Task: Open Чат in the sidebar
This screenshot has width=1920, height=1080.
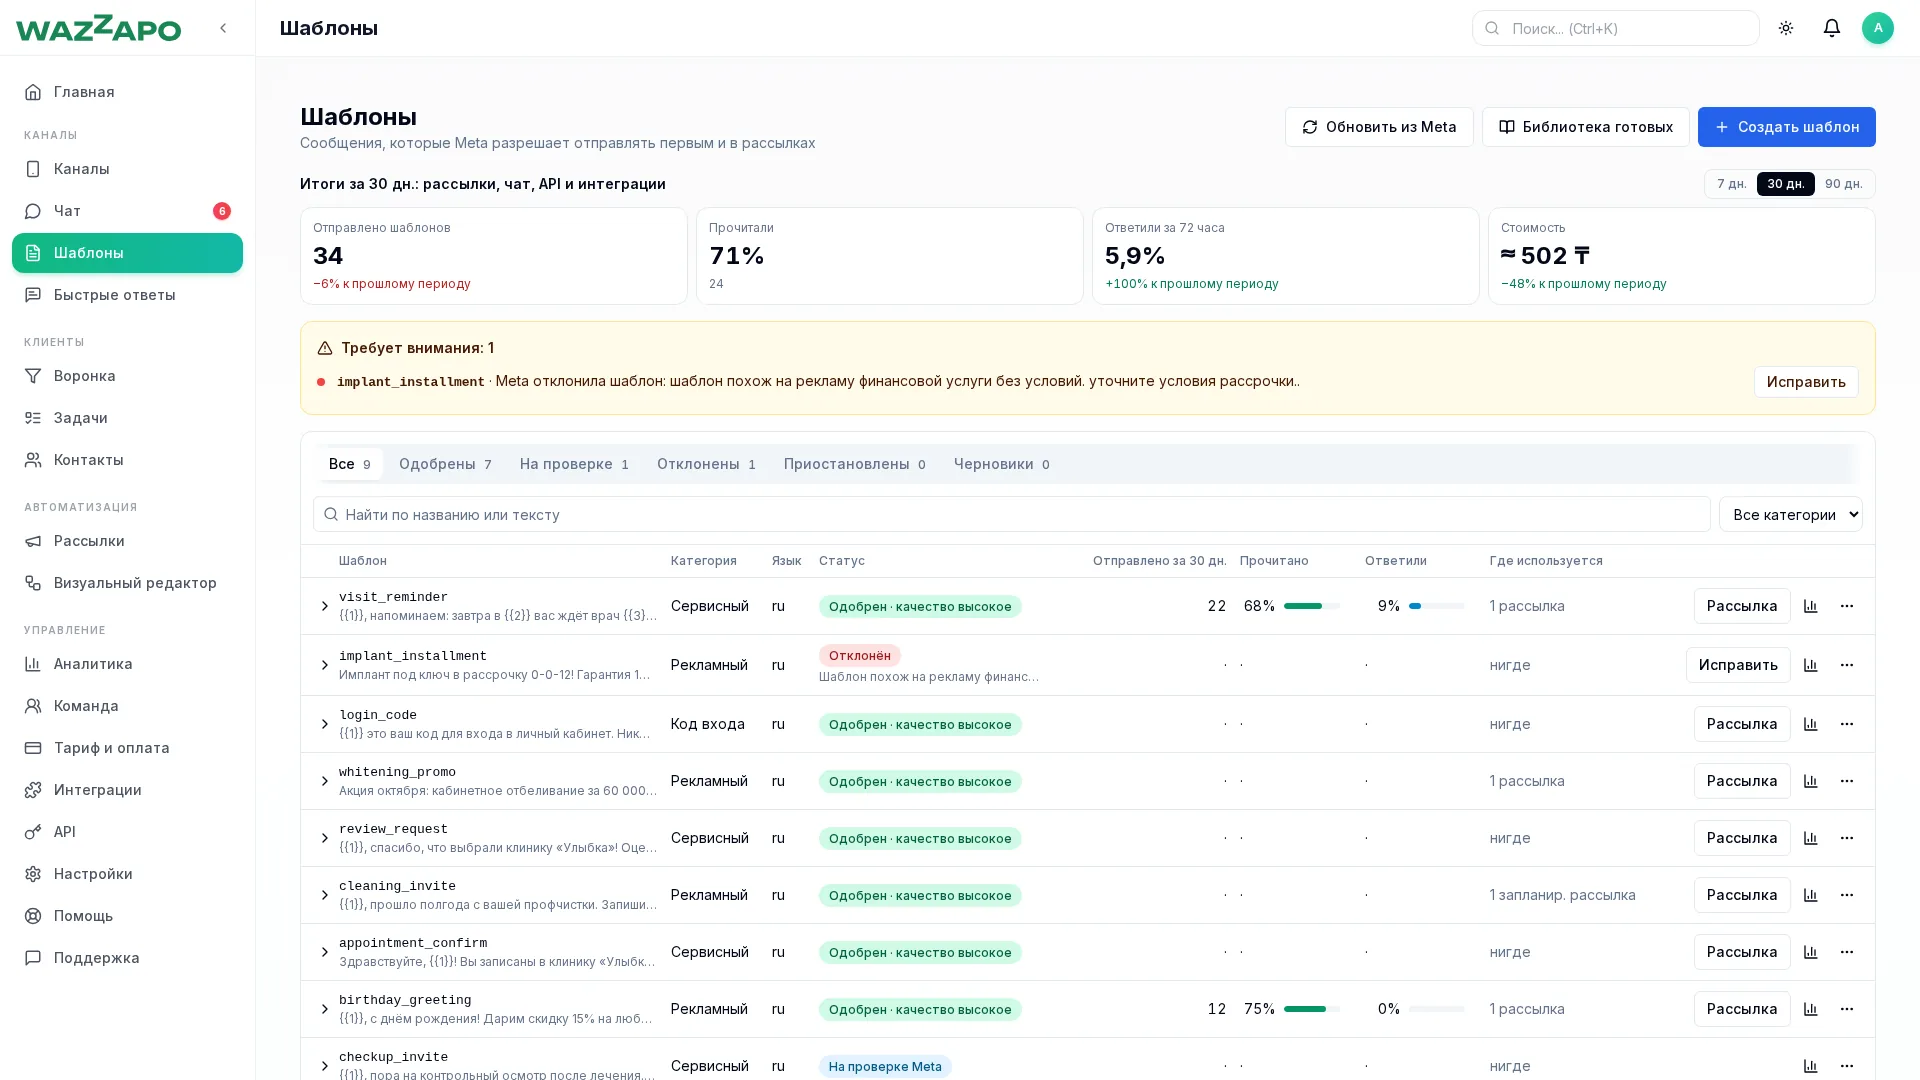Action: tap(127, 211)
